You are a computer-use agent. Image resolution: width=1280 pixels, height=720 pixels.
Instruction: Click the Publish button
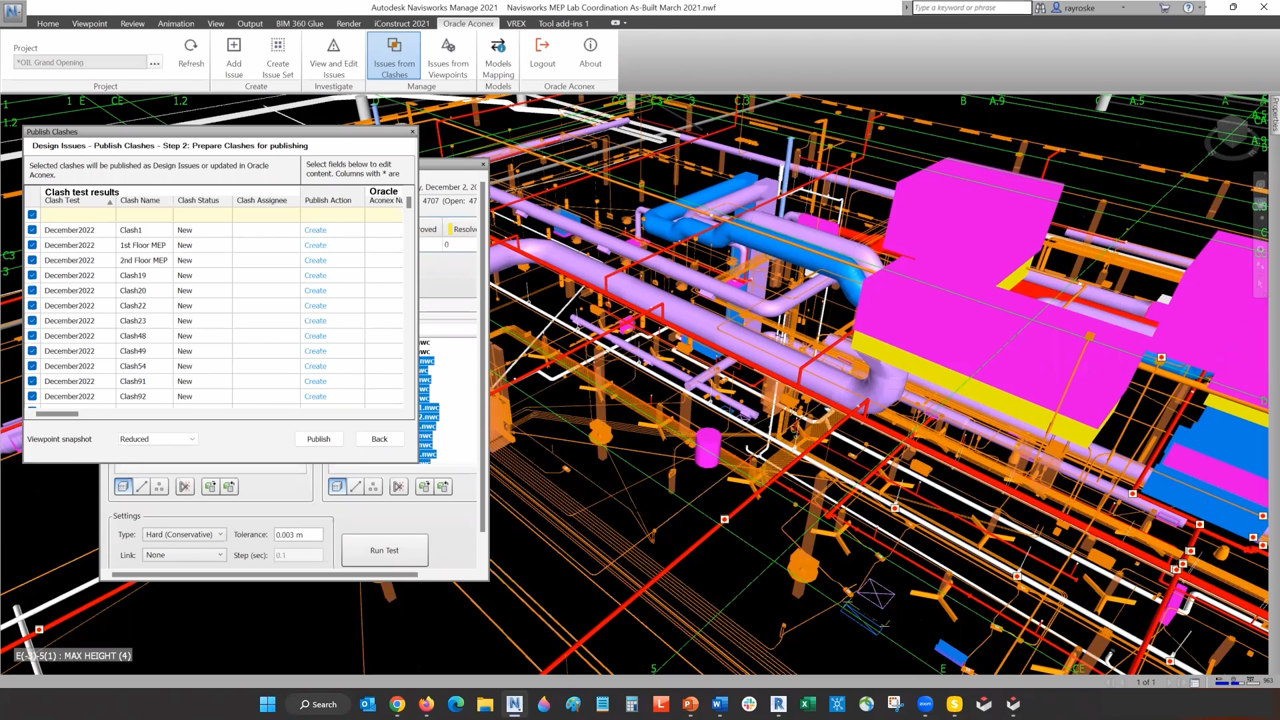[318, 439]
